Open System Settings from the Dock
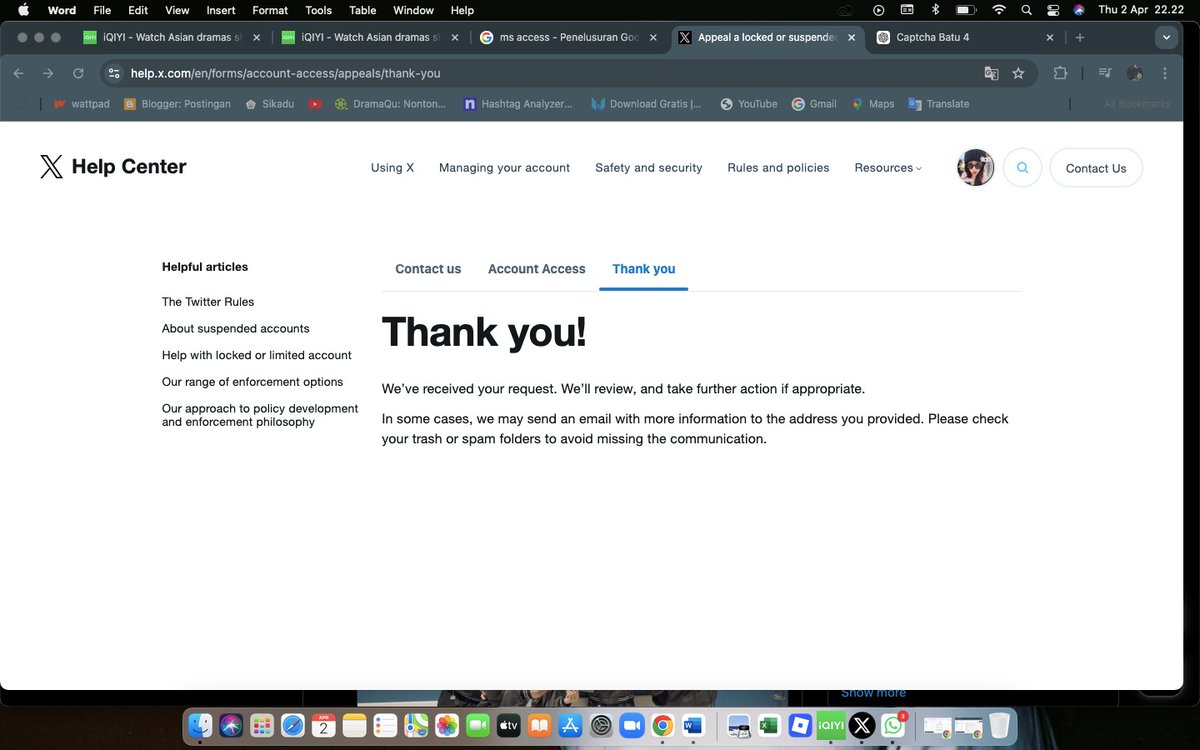Image resolution: width=1200 pixels, height=750 pixels. (x=601, y=725)
